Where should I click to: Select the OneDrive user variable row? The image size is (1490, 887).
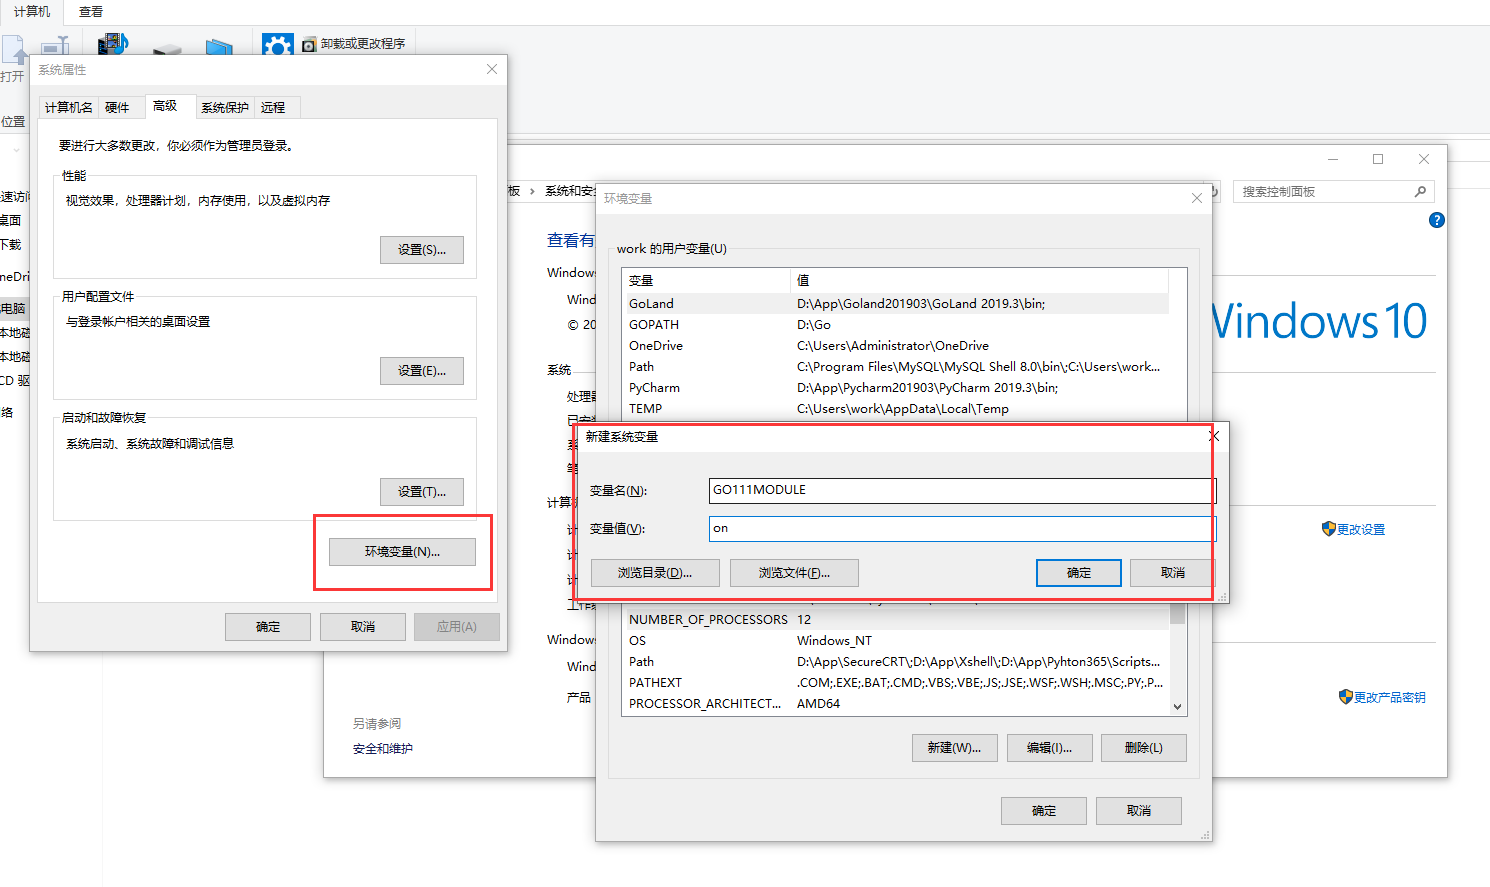pyautogui.click(x=895, y=346)
